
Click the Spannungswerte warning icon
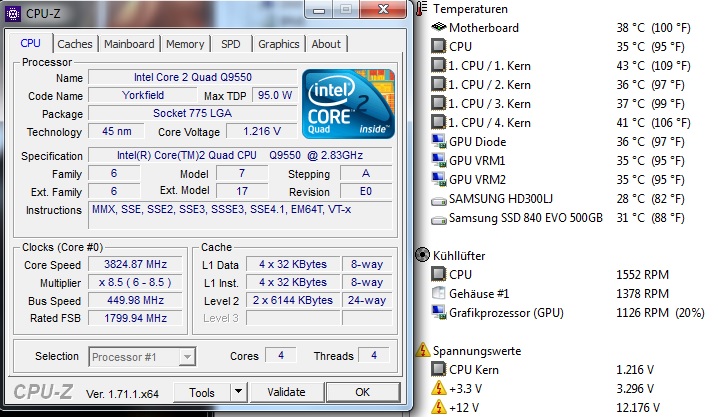422,350
